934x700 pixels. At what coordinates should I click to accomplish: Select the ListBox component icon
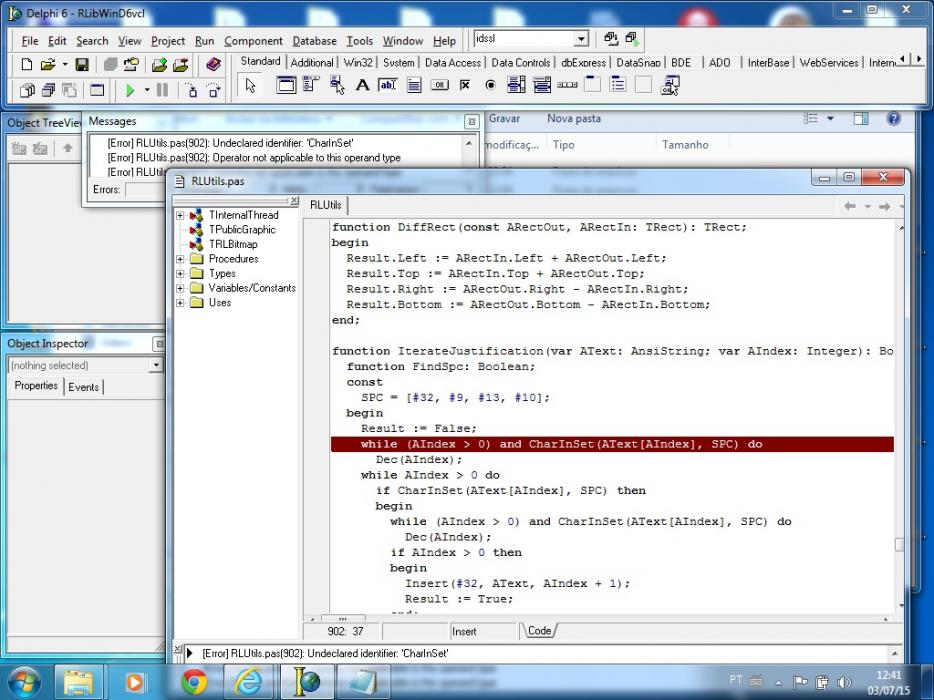[516, 85]
